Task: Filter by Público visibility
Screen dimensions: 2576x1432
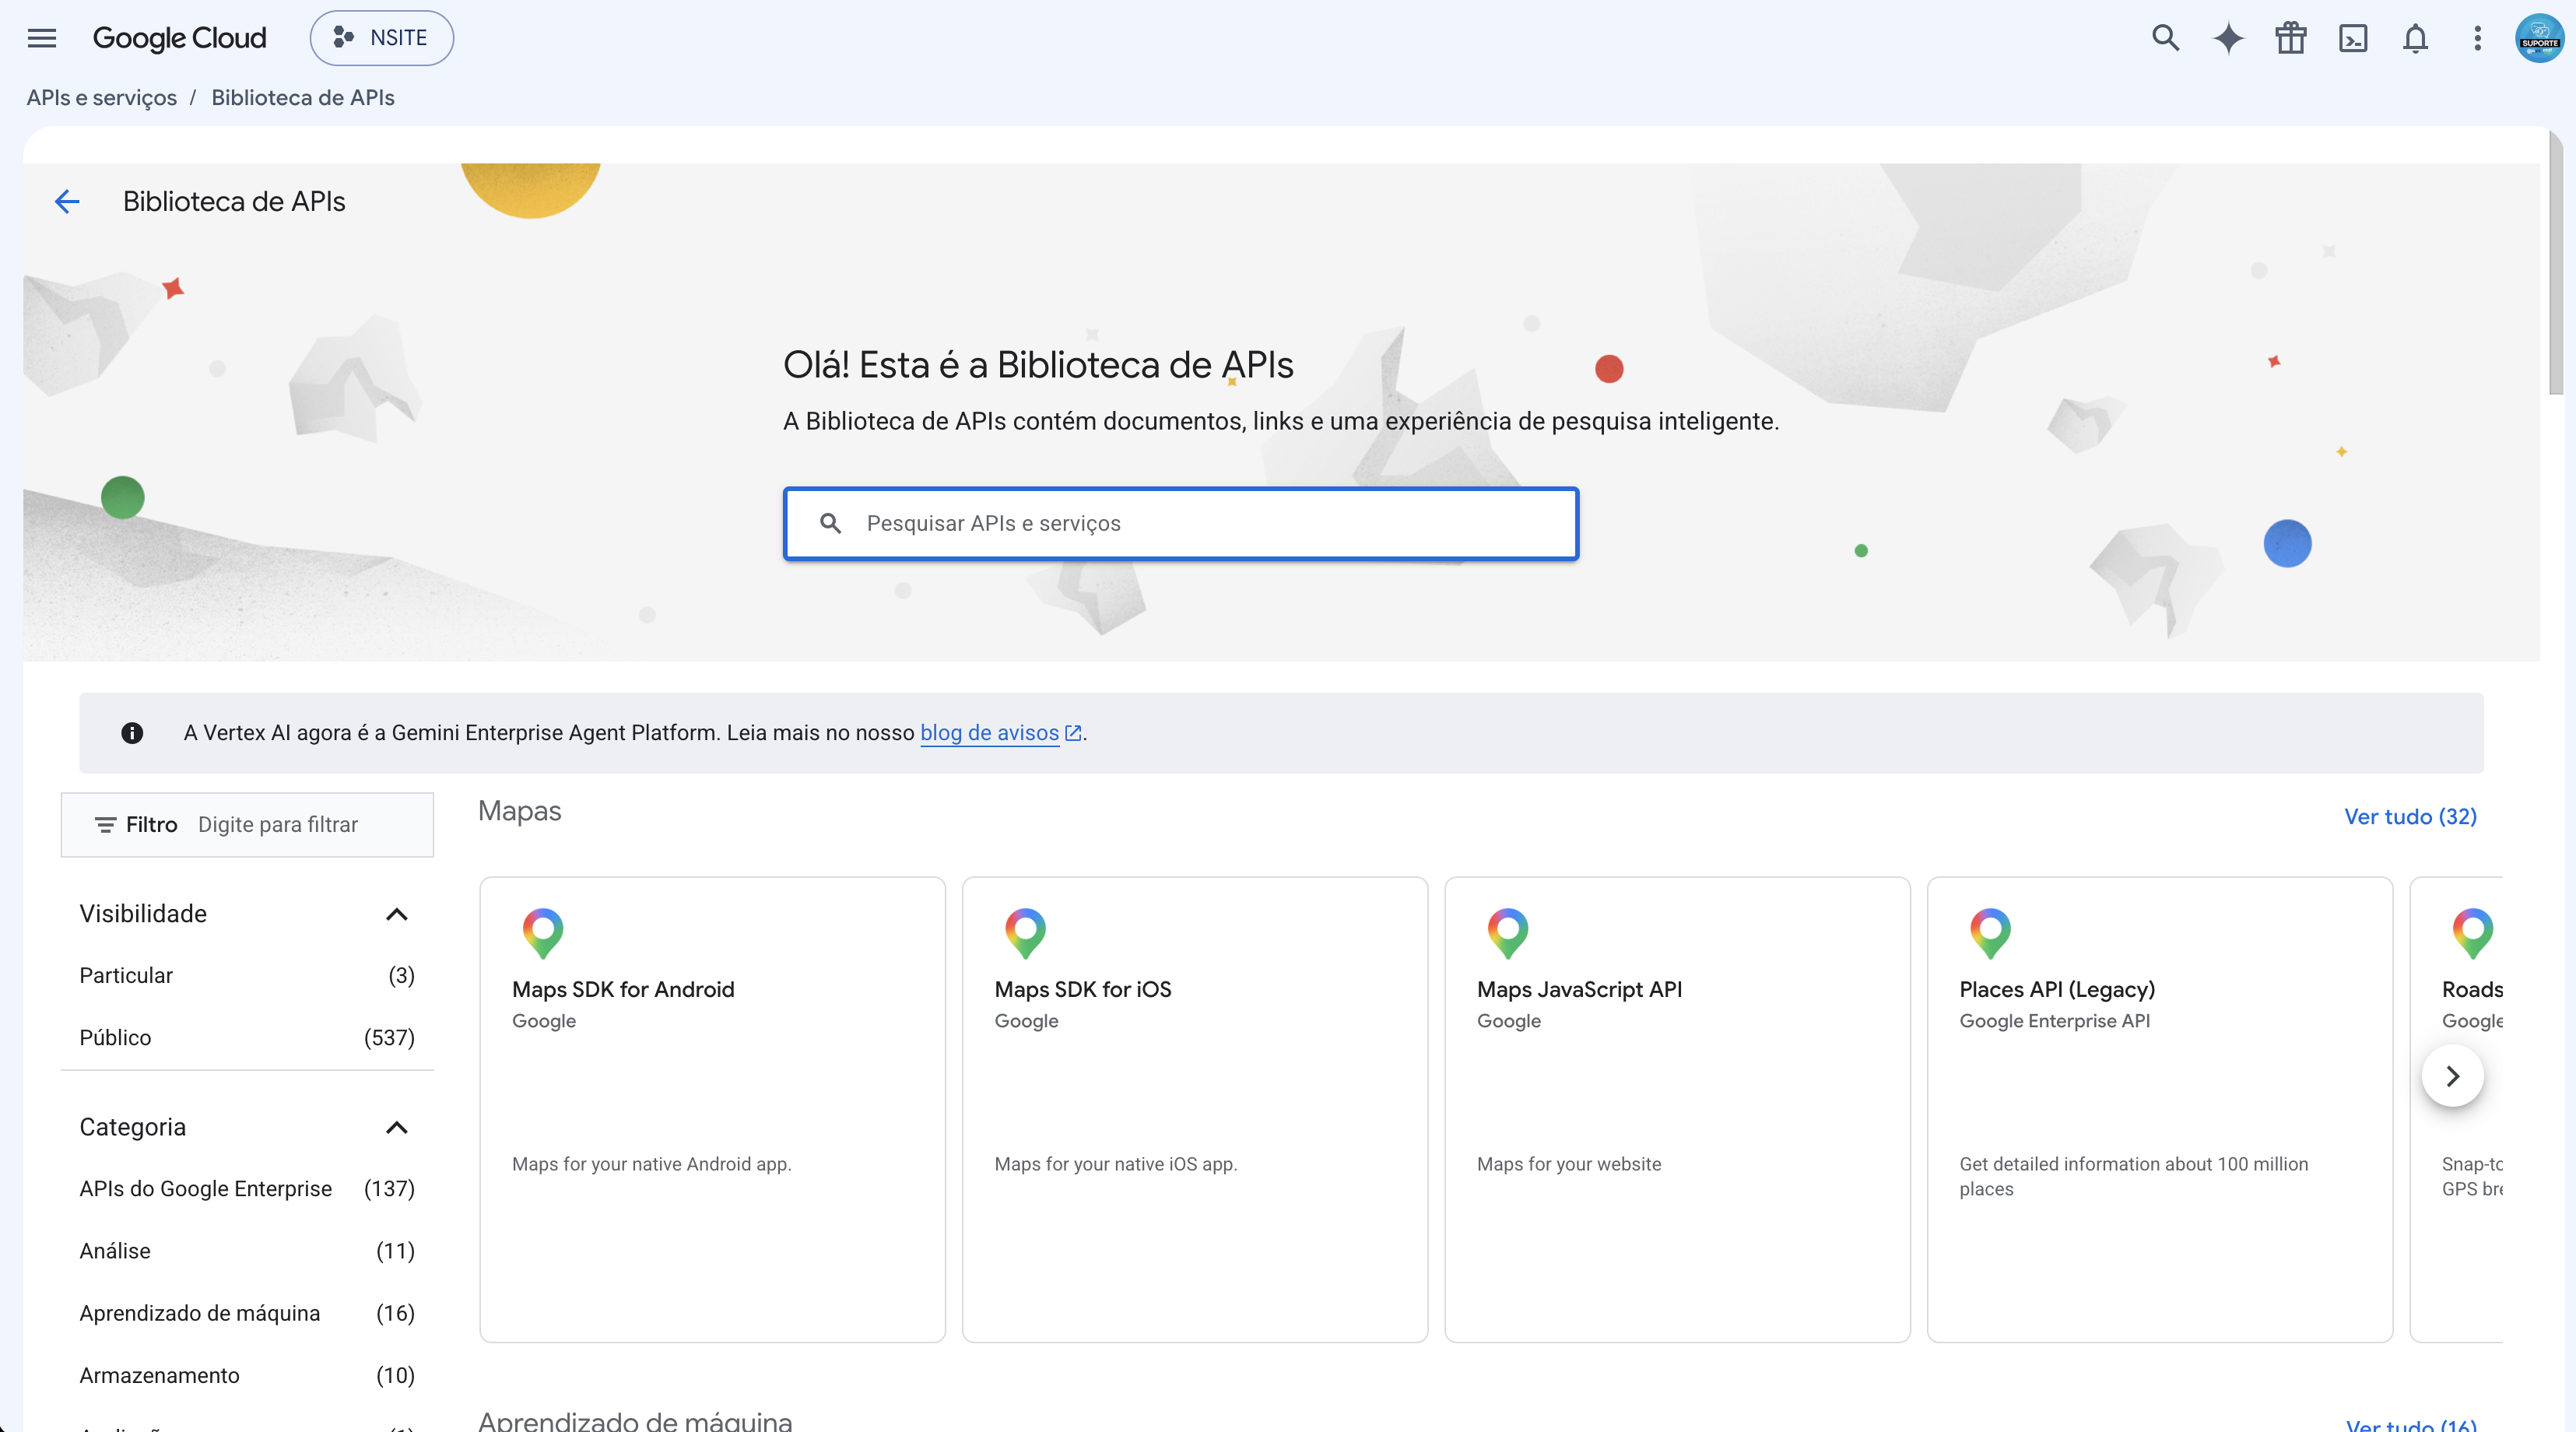Action: 247,1037
